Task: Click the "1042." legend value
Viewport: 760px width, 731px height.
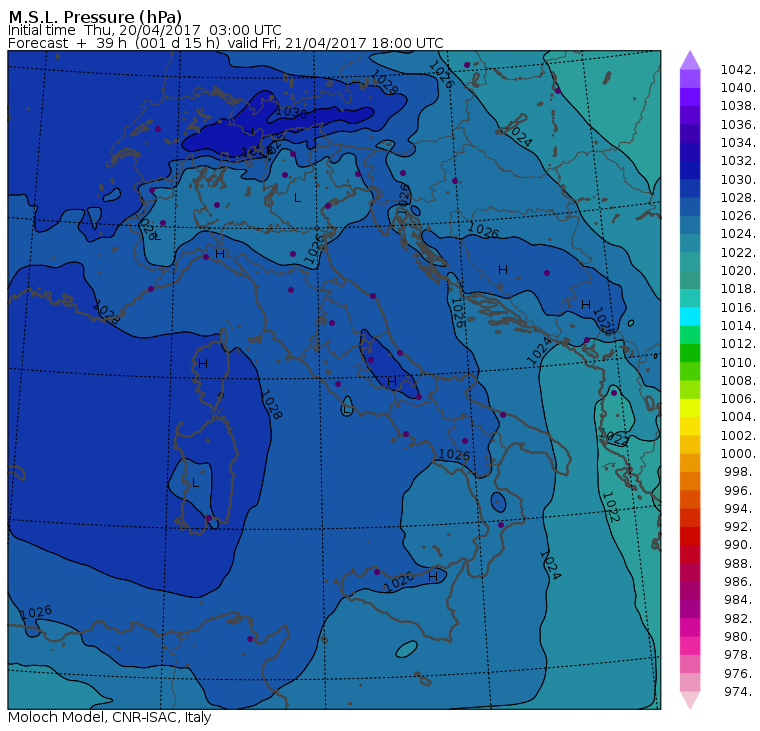Action: (x=738, y=70)
